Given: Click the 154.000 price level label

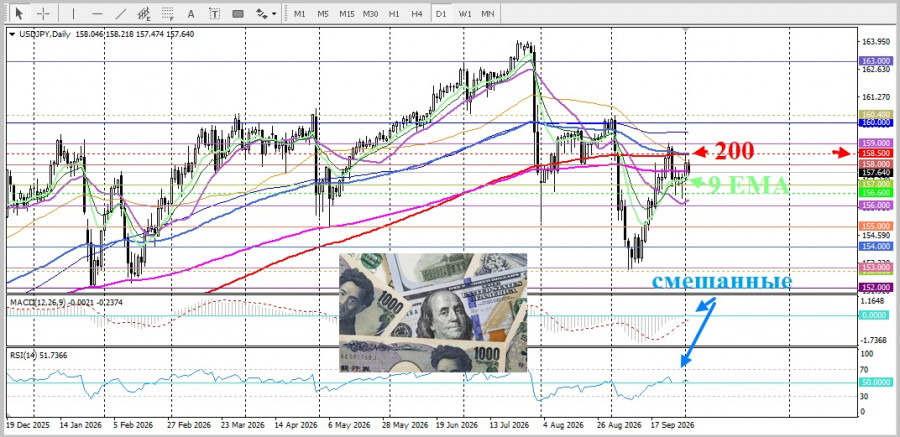Looking at the screenshot, I should (x=876, y=246).
